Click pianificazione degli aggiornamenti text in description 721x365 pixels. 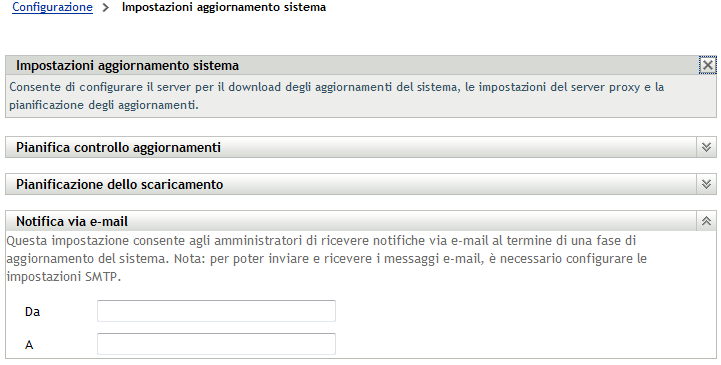[103, 105]
